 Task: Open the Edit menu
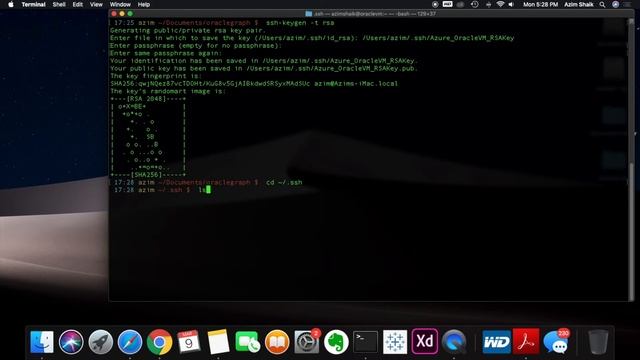point(78,4)
